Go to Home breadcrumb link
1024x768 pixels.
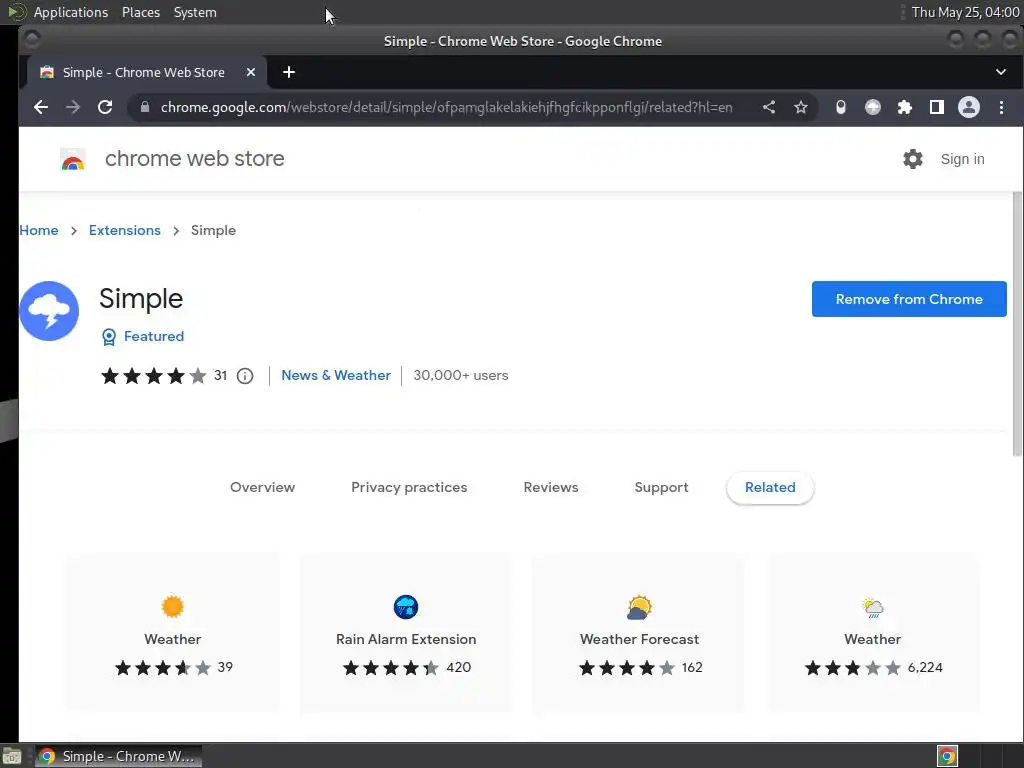click(x=39, y=231)
